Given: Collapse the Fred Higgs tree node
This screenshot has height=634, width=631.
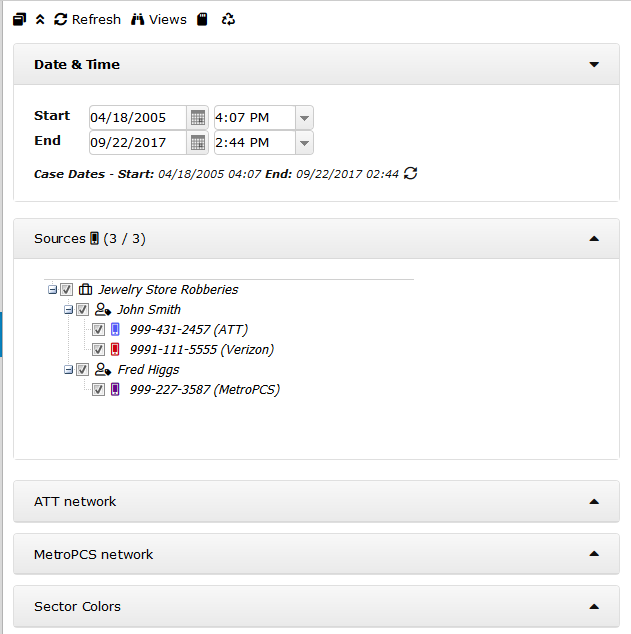Looking at the screenshot, I should [69, 370].
